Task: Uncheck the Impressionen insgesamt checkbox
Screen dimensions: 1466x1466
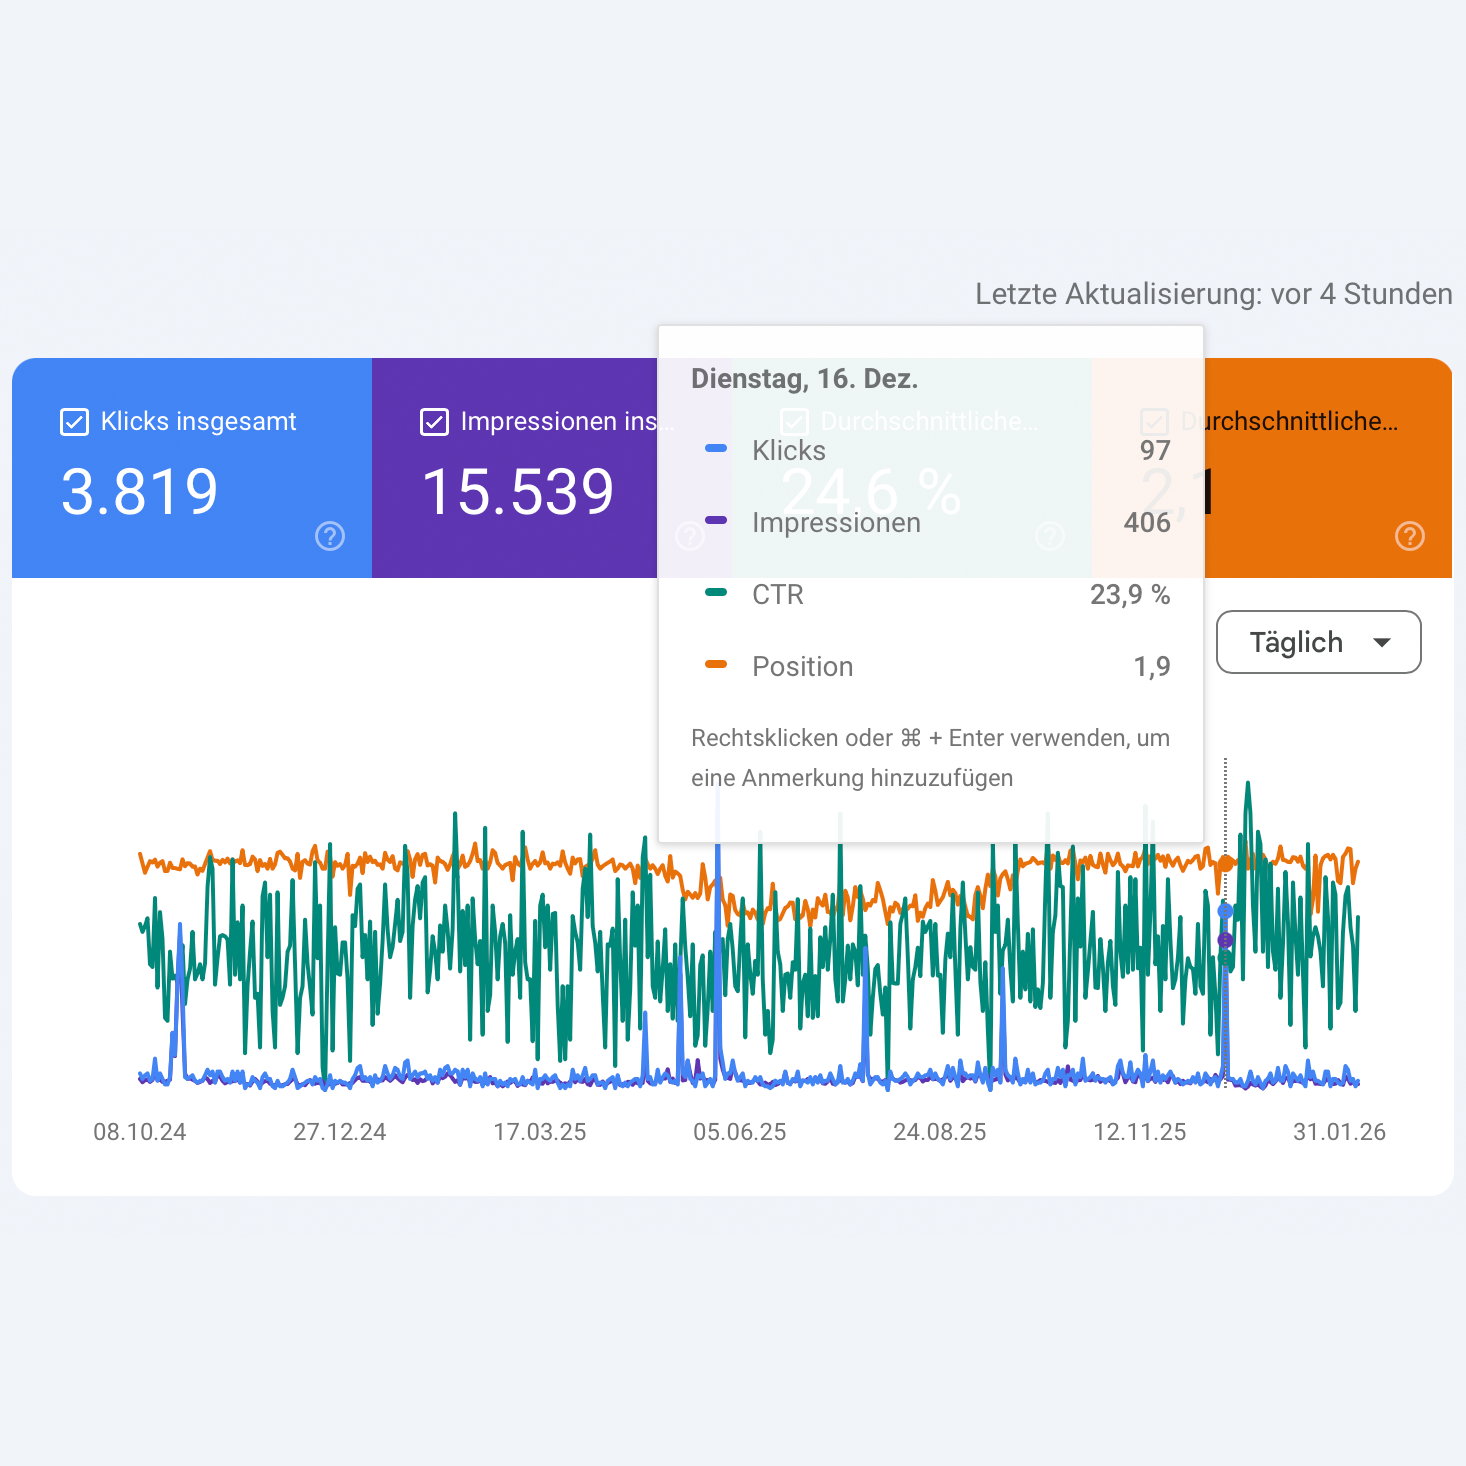Action: tap(435, 422)
